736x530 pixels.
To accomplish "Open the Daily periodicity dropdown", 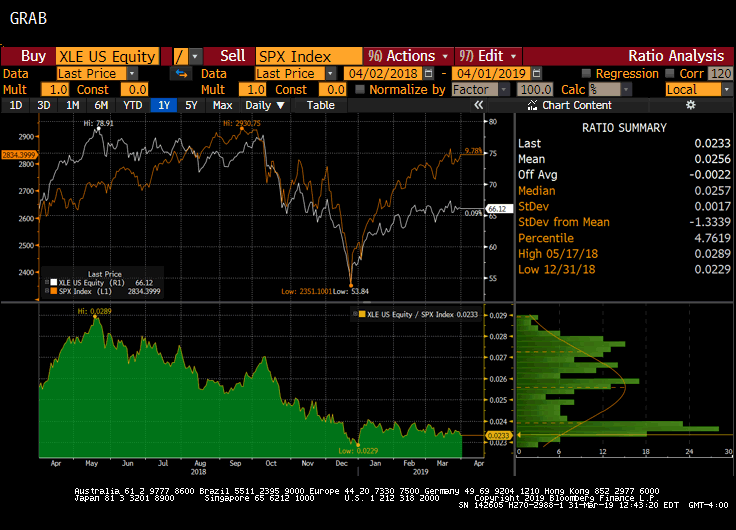I will click(265, 105).
